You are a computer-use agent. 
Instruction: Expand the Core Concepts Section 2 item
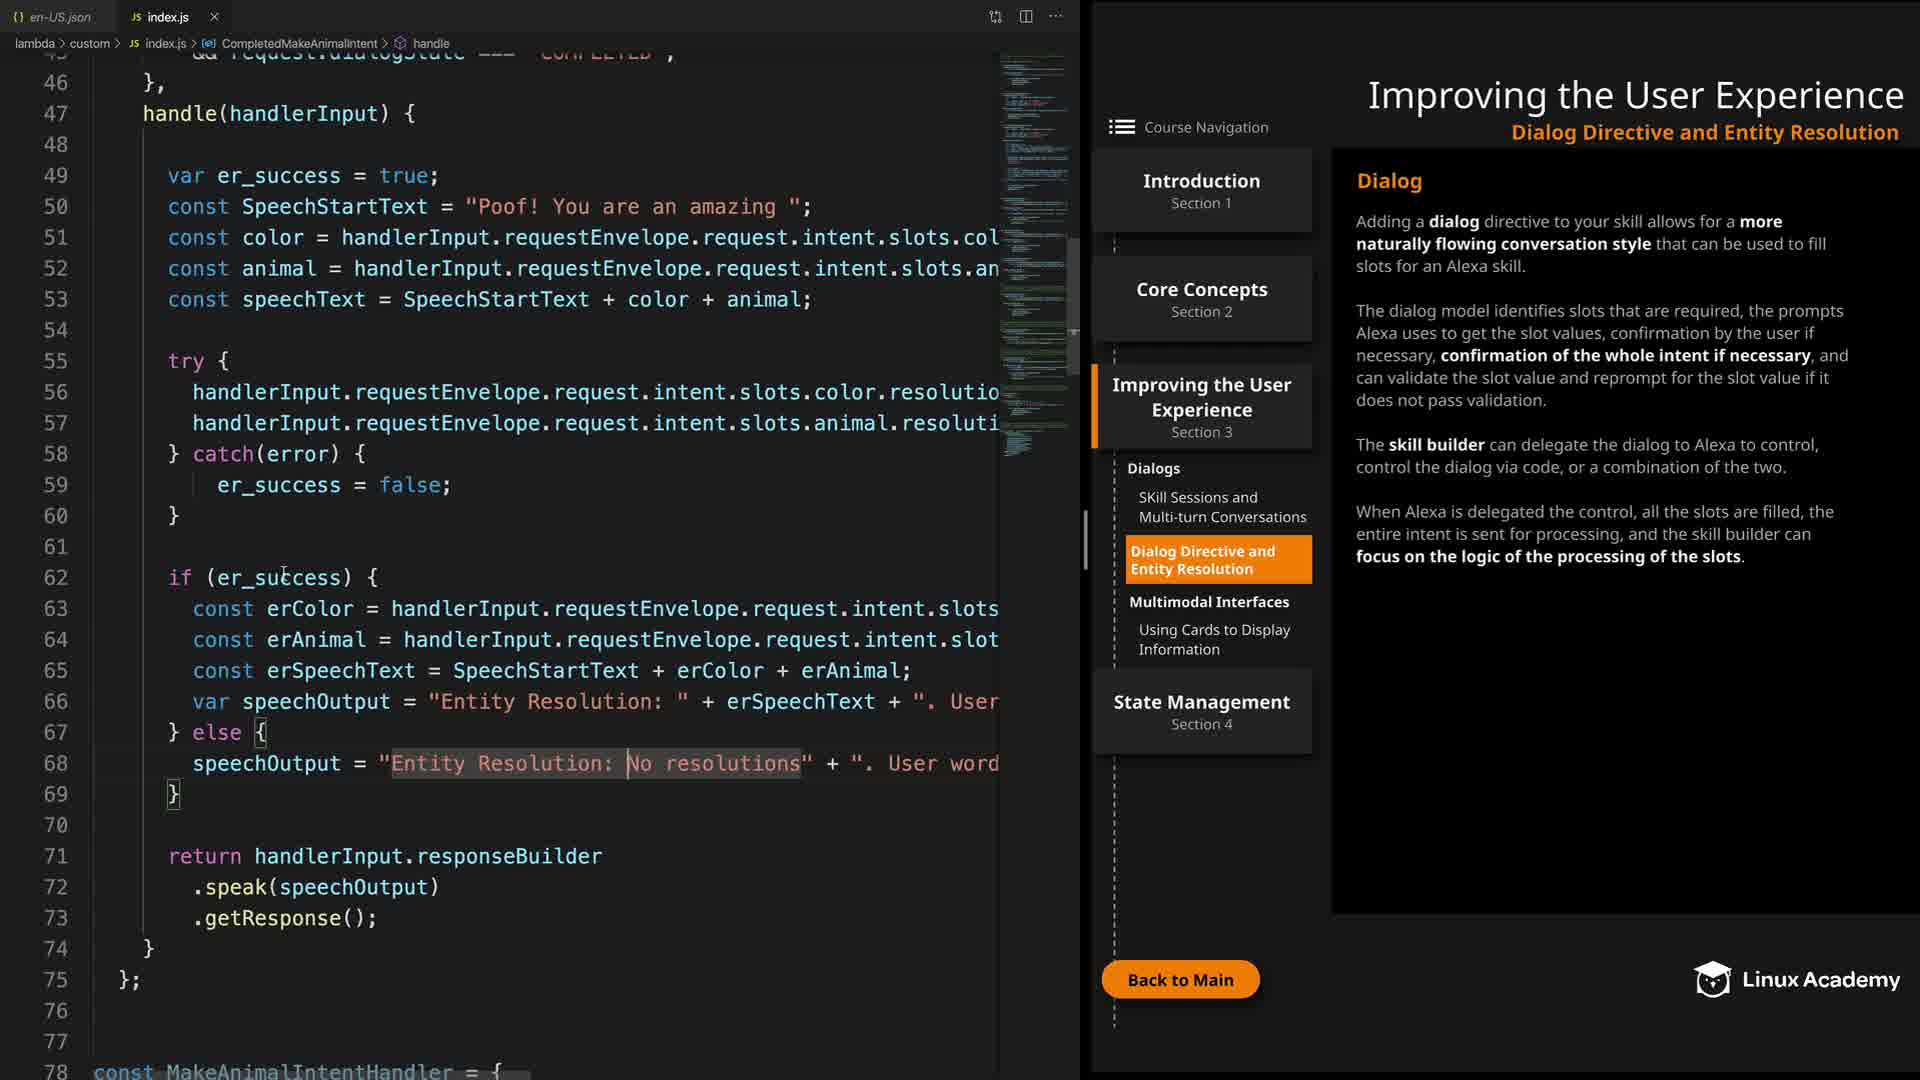1201,299
